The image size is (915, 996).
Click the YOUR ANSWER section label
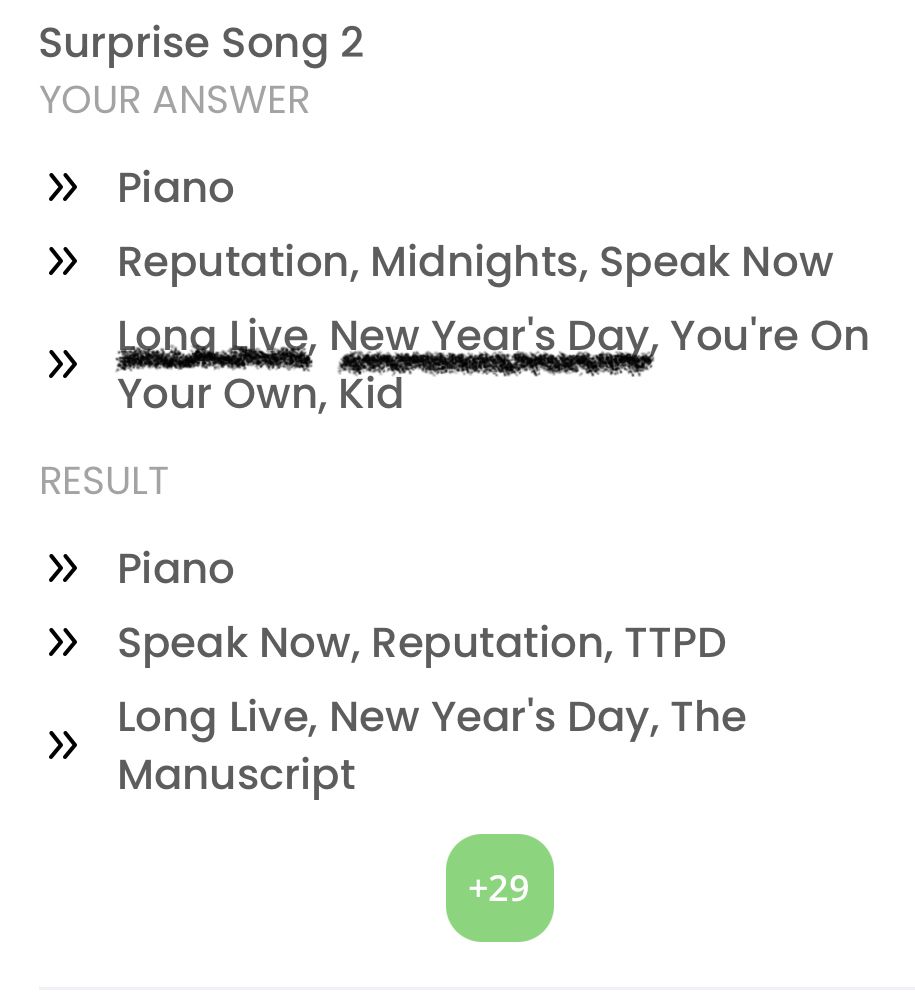(174, 100)
